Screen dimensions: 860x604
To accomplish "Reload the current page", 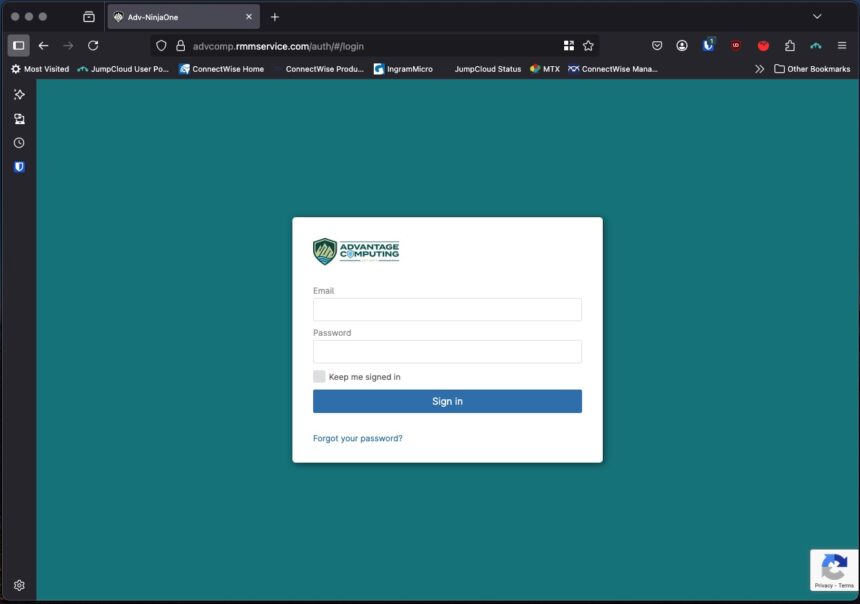I will [x=93, y=46].
